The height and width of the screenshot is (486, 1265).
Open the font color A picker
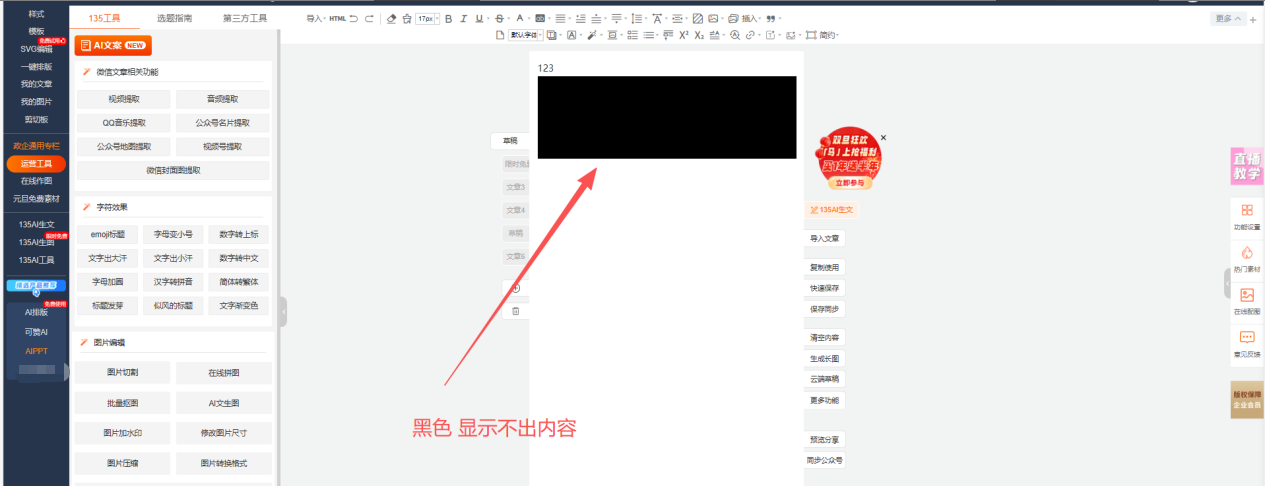pyautogui.click(x=519, y=18)
